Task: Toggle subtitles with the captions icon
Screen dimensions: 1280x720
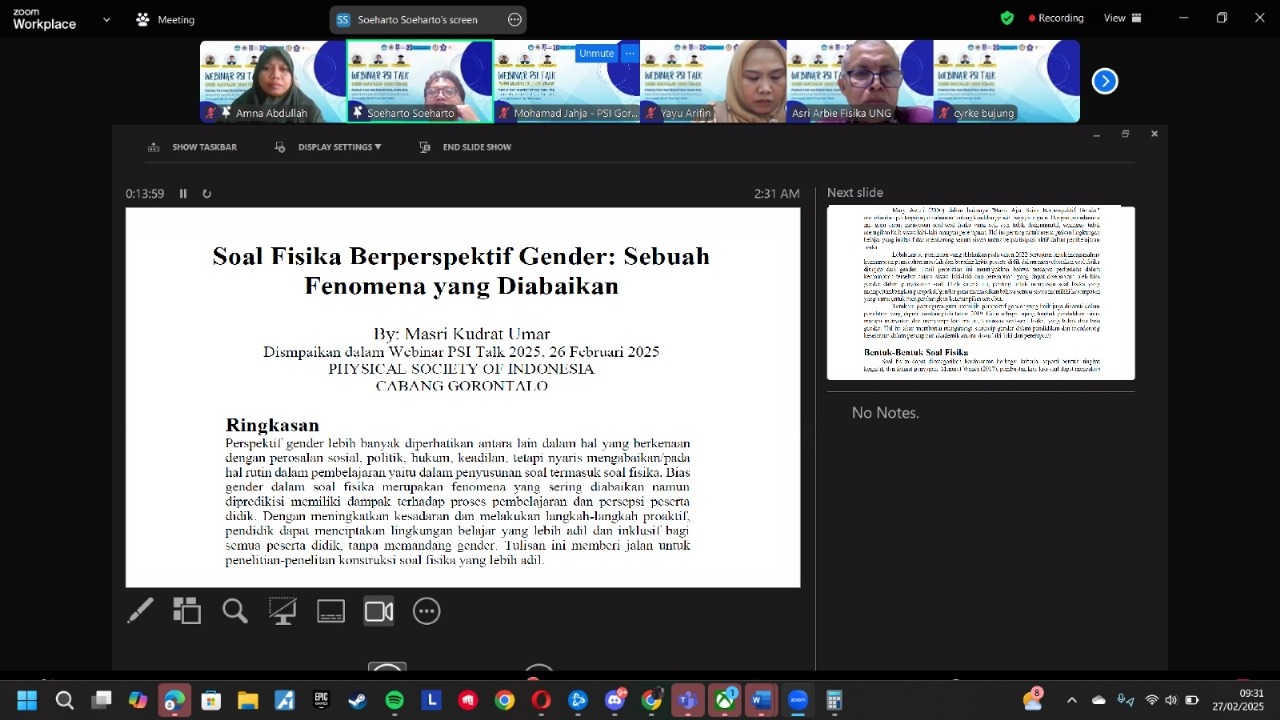Action: tap(331, 610)
